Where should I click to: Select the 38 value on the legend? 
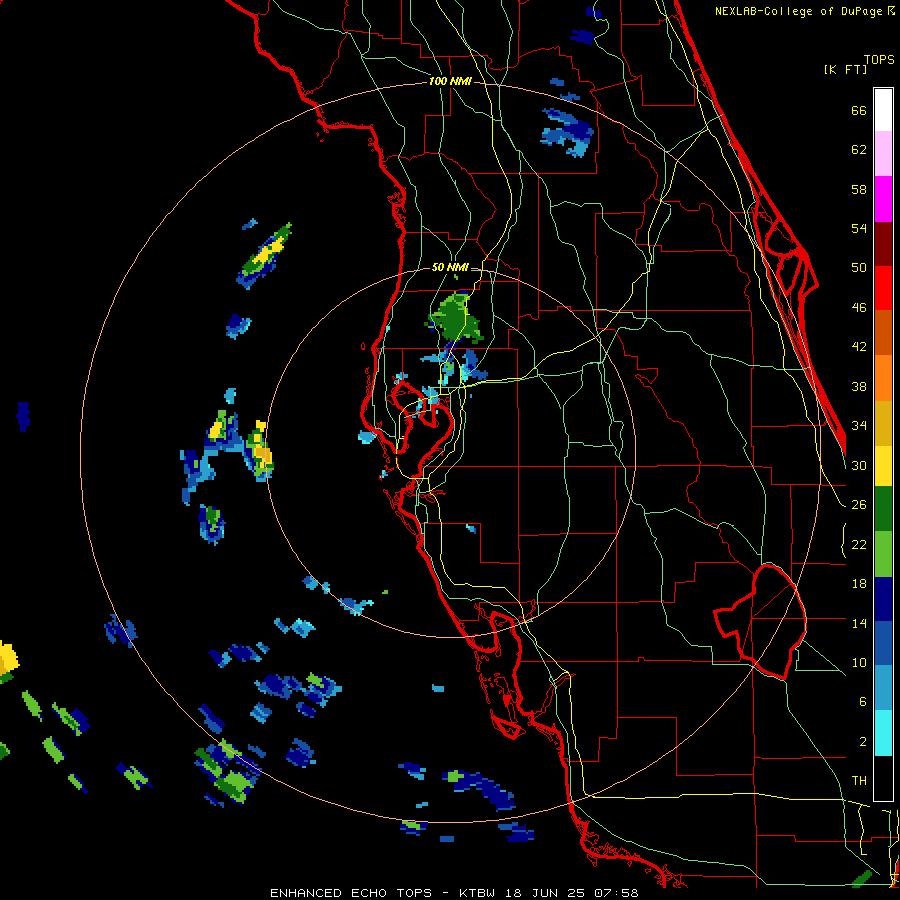coord(859,386)
